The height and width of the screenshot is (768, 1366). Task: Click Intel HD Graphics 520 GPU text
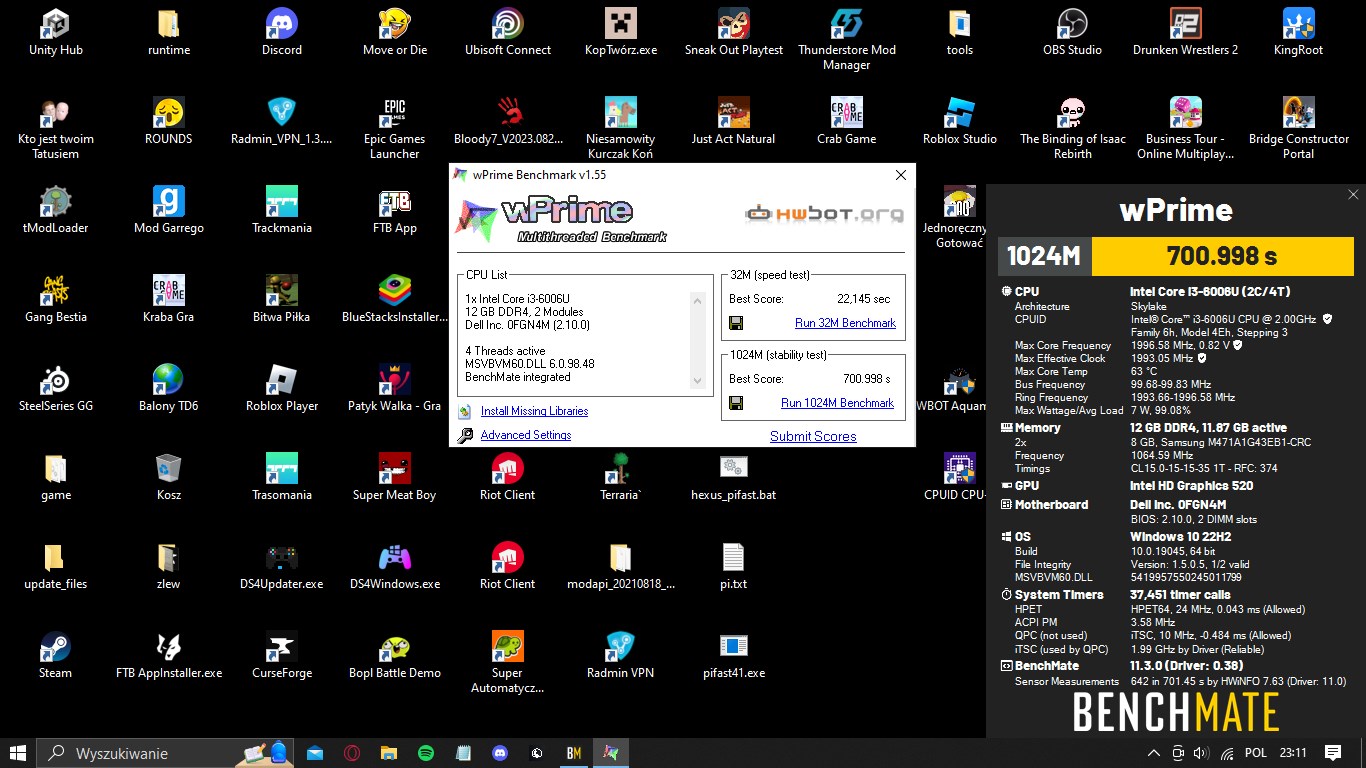pos(1191,486)
